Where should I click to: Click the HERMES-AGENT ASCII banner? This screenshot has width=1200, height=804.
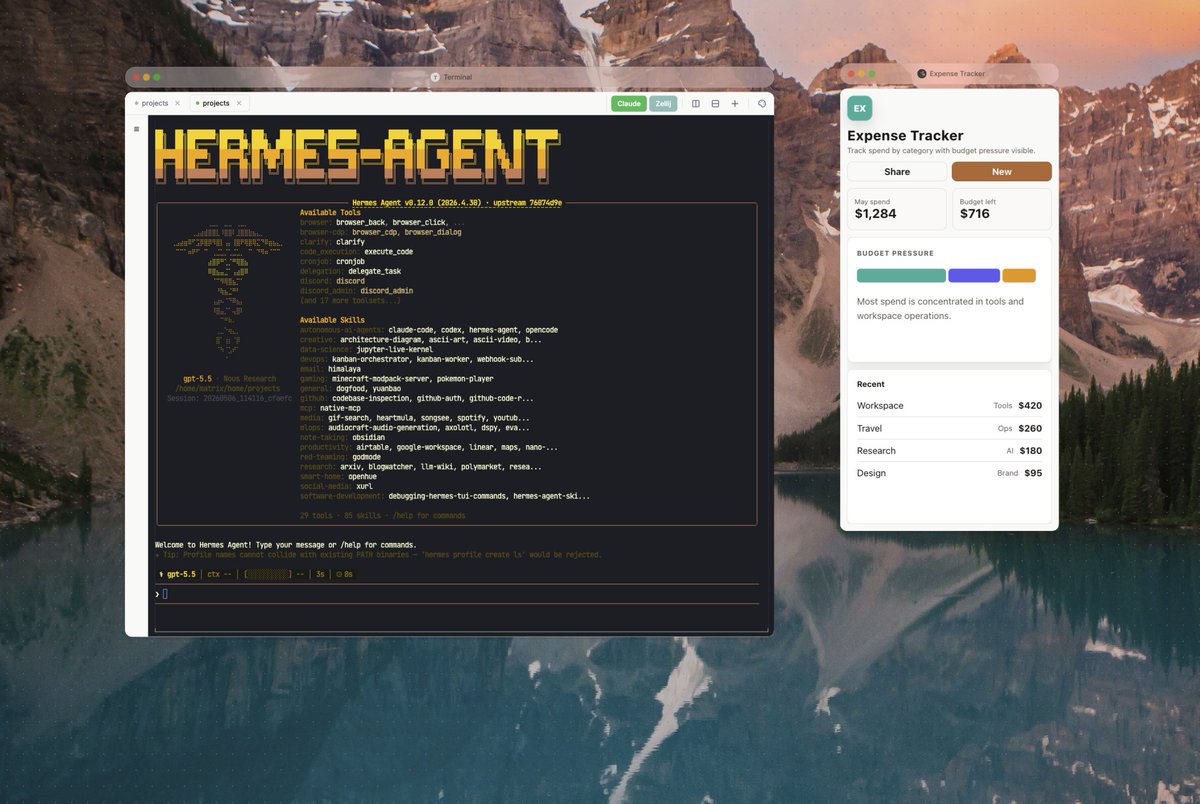(x=357, y=156)
